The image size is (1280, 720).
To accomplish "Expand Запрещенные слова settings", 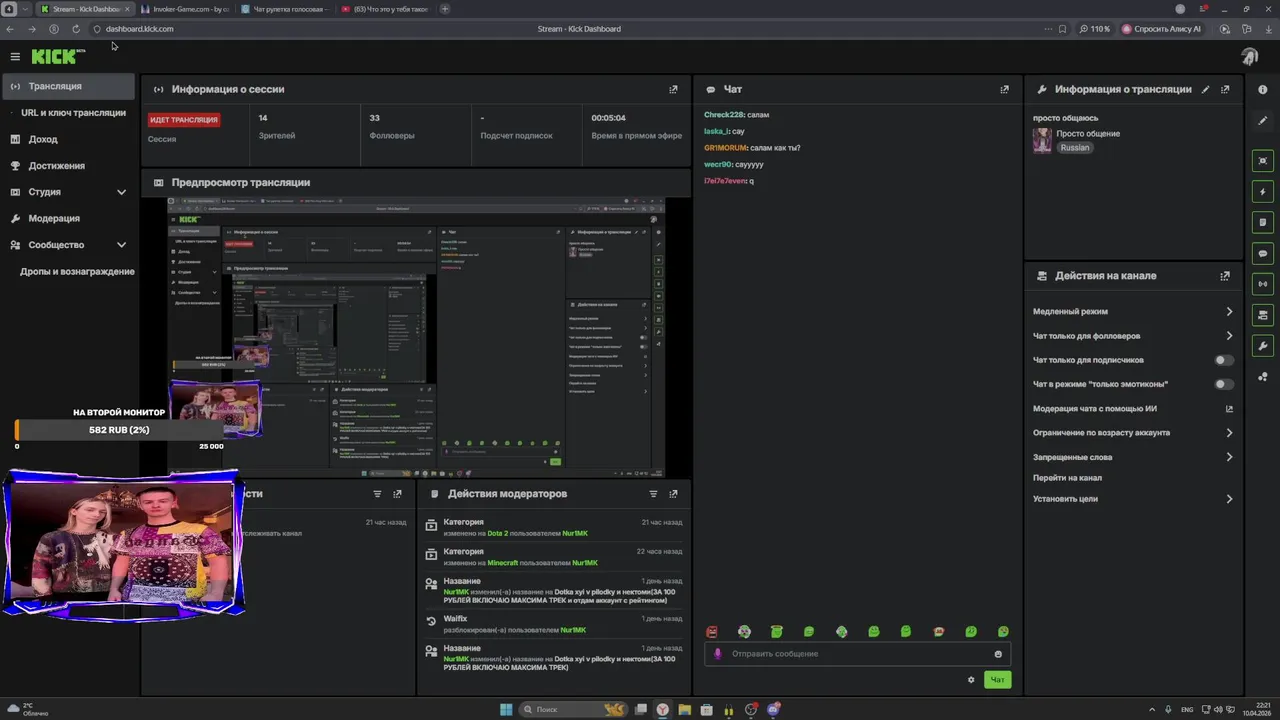I will point(1229,457).
